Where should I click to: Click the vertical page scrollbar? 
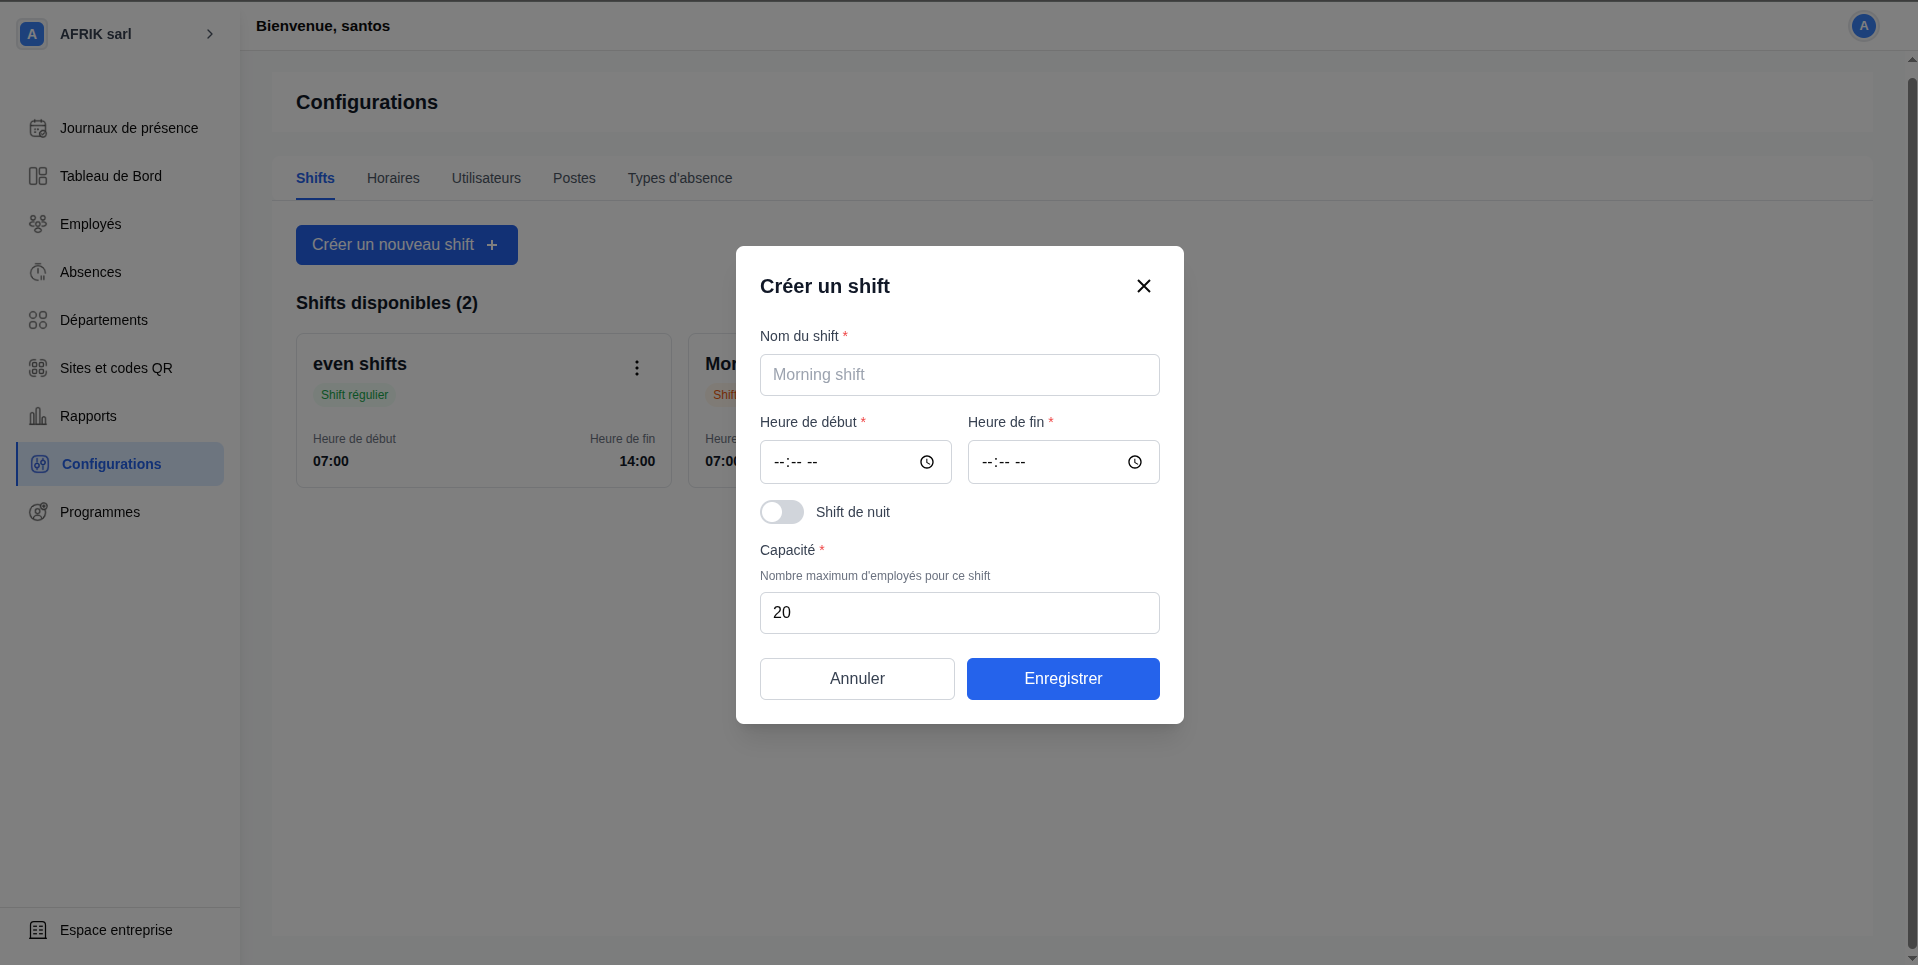(x=1912, y=500)
